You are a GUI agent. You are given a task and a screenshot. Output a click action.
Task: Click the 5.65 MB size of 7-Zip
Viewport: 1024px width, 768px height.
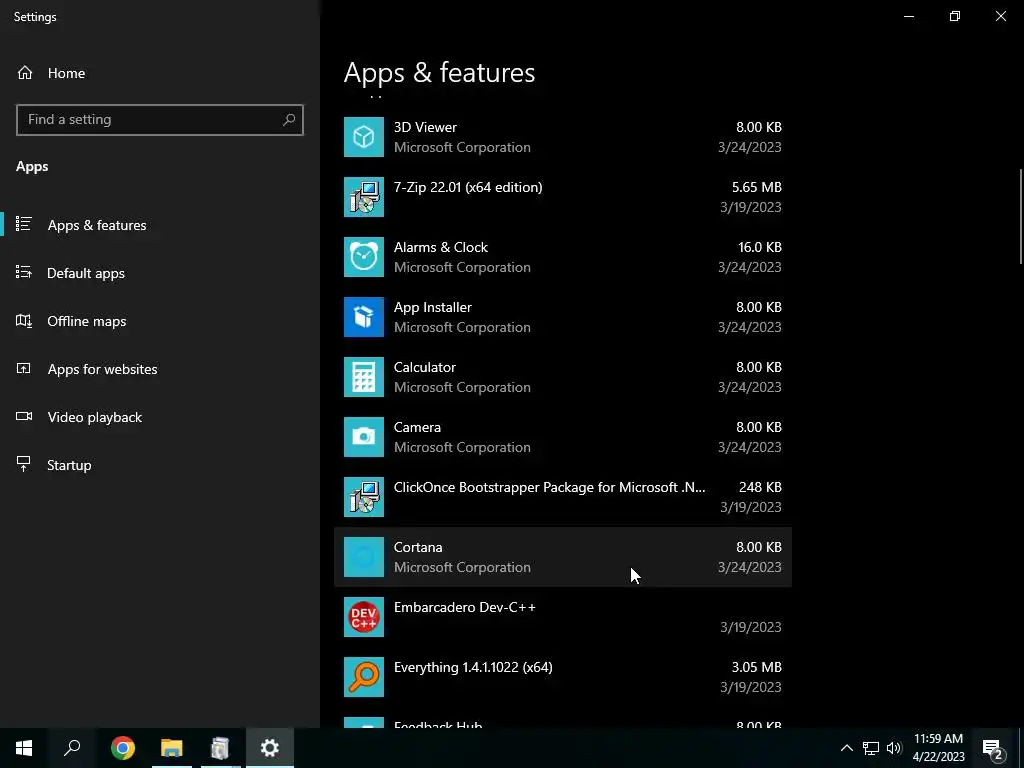point(756,187)
